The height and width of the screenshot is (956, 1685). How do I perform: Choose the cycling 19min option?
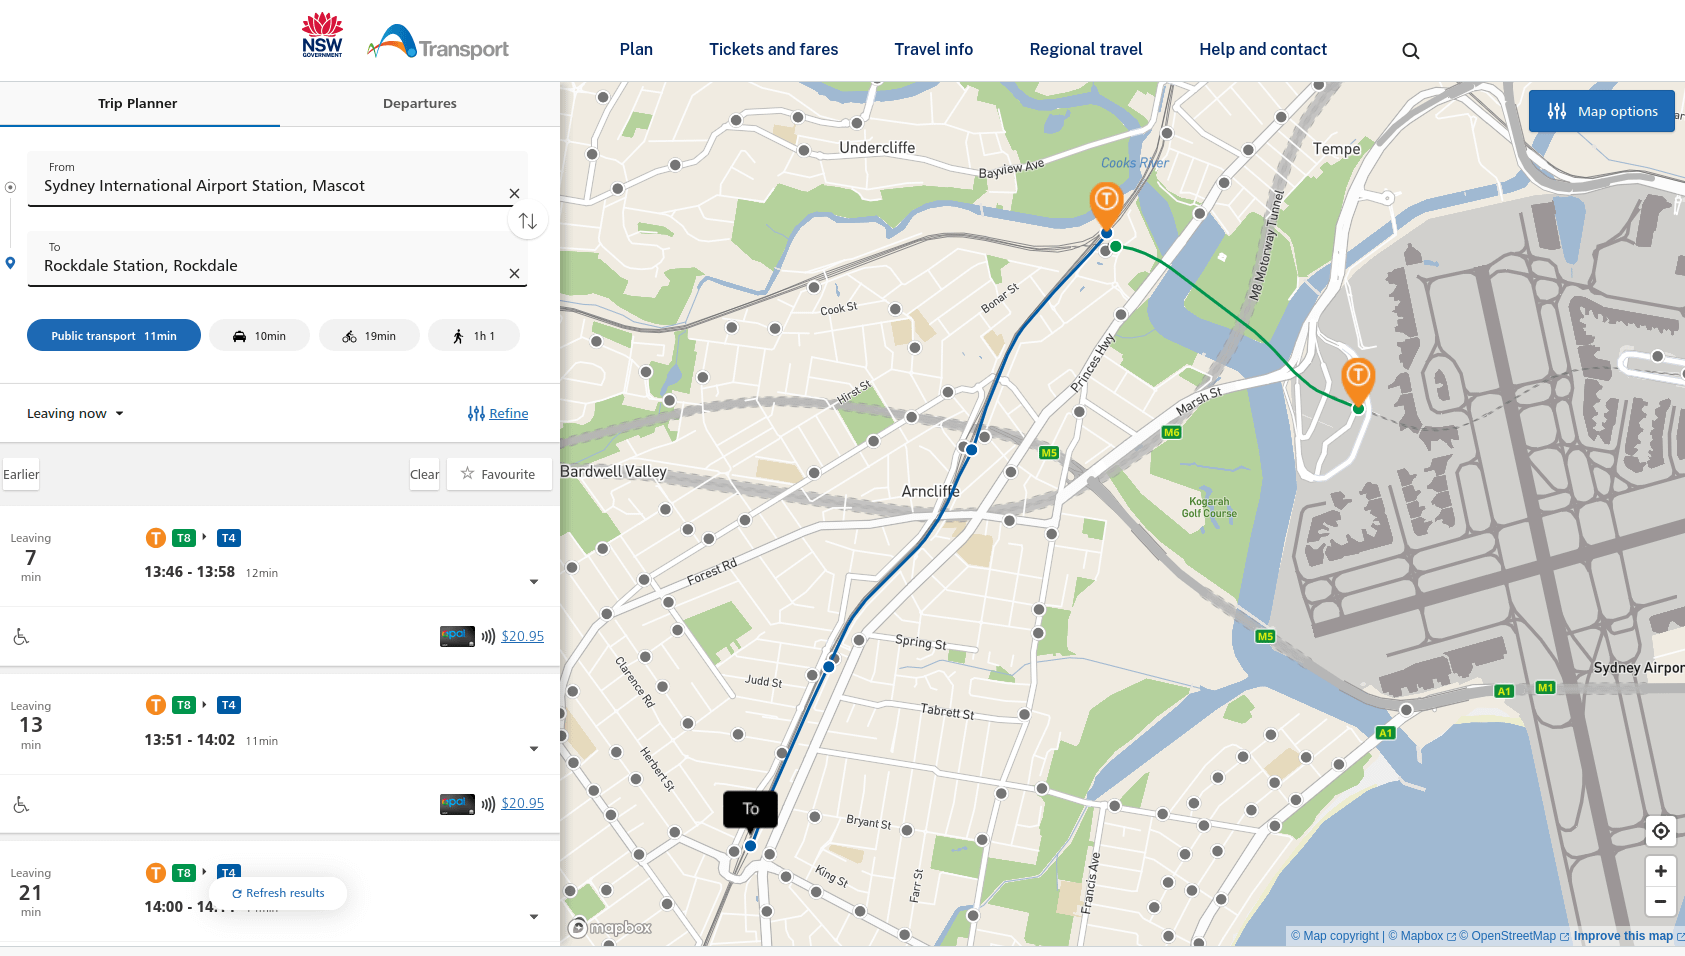pyautogui.click(x=369, y=336)
